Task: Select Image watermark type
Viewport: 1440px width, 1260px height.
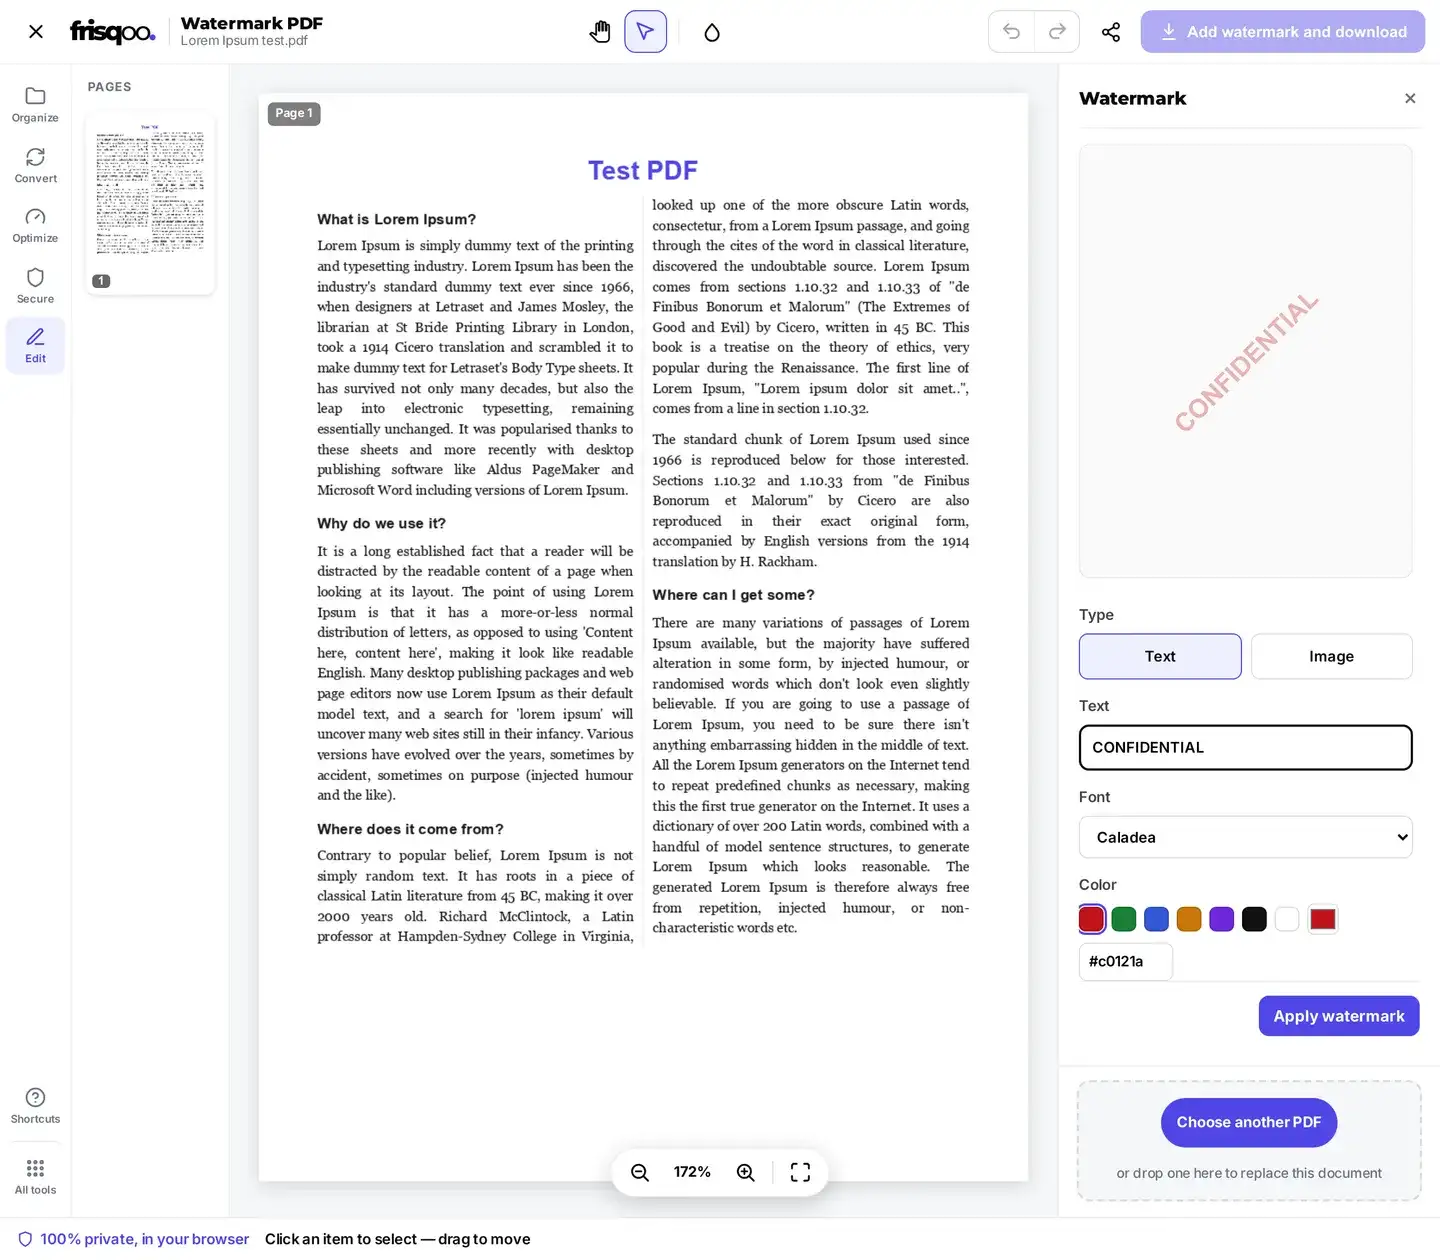Action: pyautogui.click(x=1331, y=656)
